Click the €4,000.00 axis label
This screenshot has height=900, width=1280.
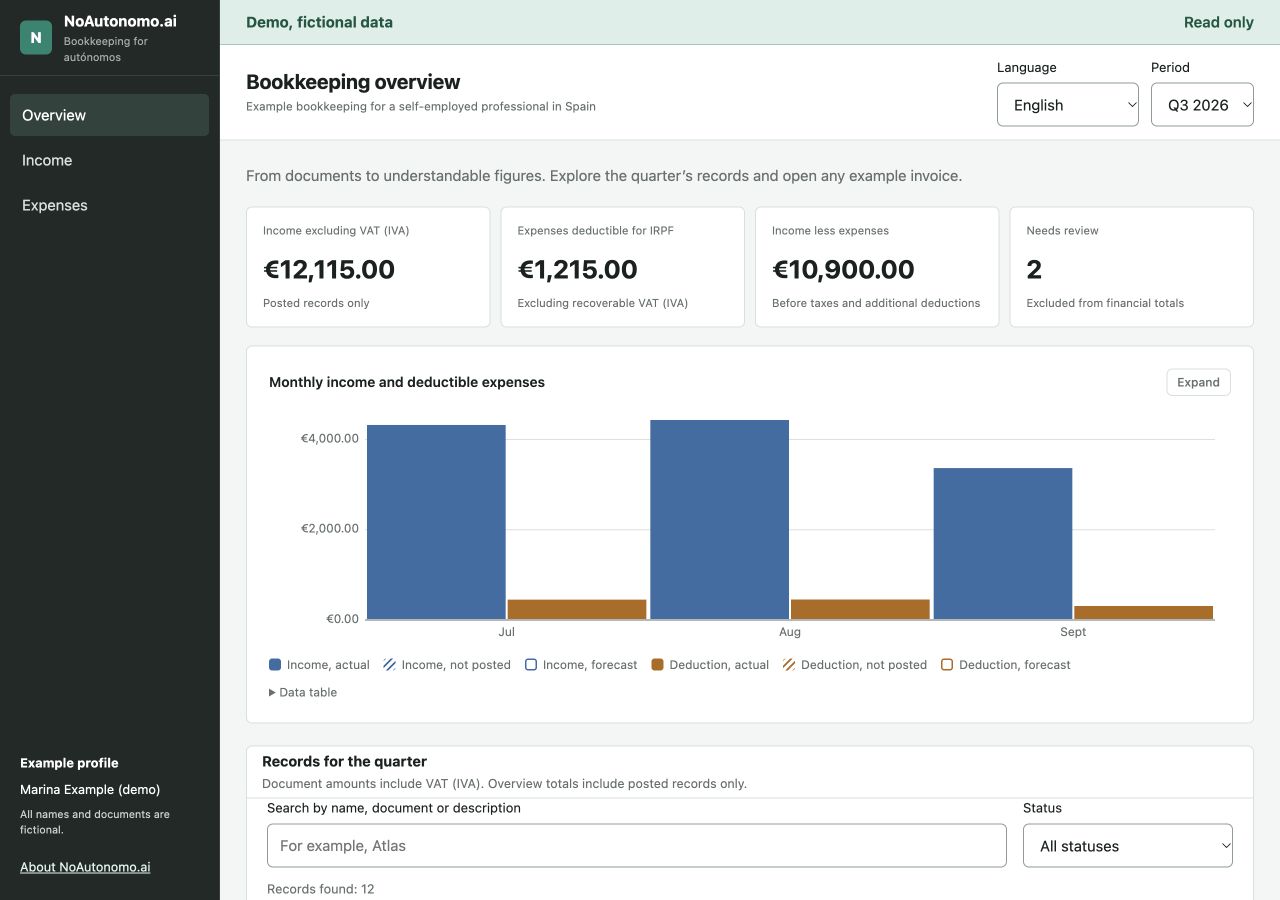(x=330, y=438)
